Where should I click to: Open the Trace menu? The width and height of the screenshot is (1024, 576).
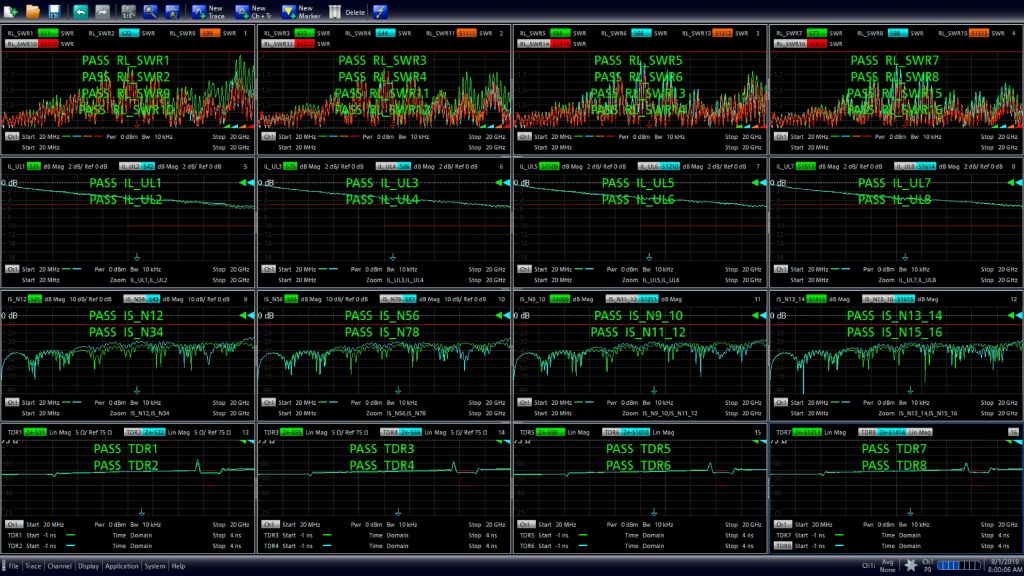[35, 568]
